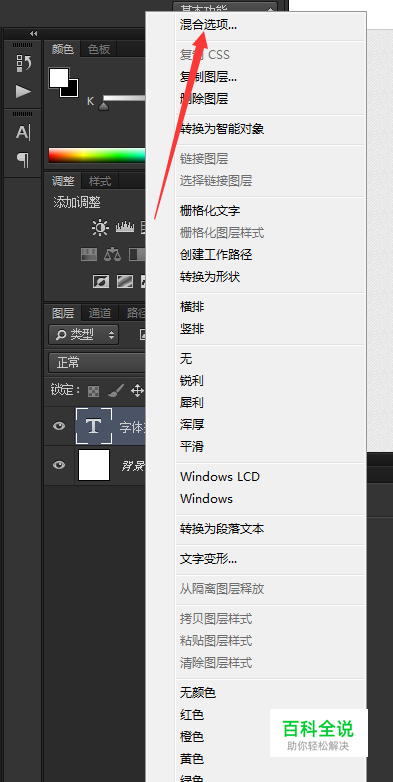This screenshot has height=782, width=393.
Task: Switch to the 图层 tab
Action: tap(63, 313)
